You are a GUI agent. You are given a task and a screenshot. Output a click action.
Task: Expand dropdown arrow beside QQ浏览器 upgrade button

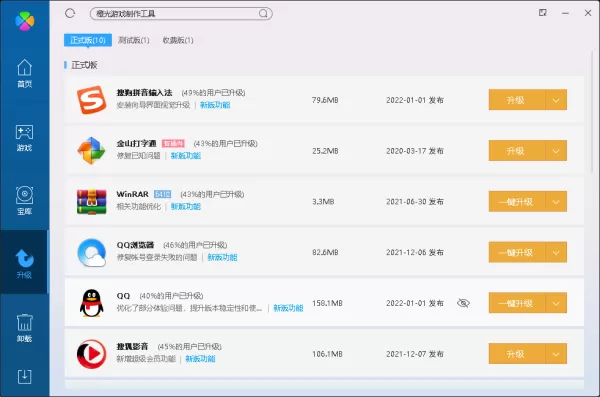click(x=556, y=252)
